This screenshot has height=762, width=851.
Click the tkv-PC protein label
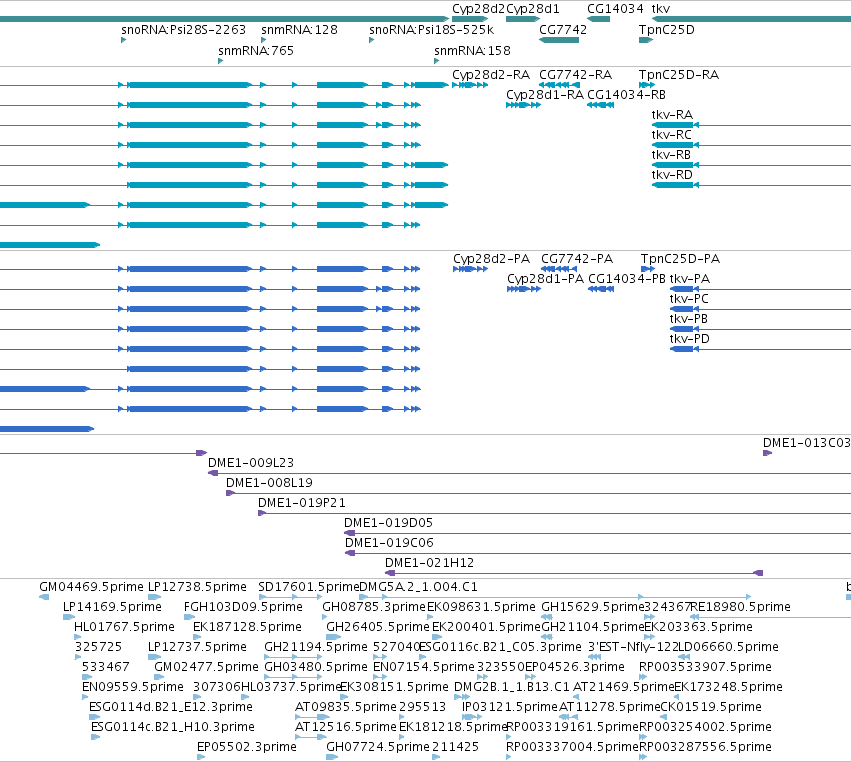[x=689, y=299]
